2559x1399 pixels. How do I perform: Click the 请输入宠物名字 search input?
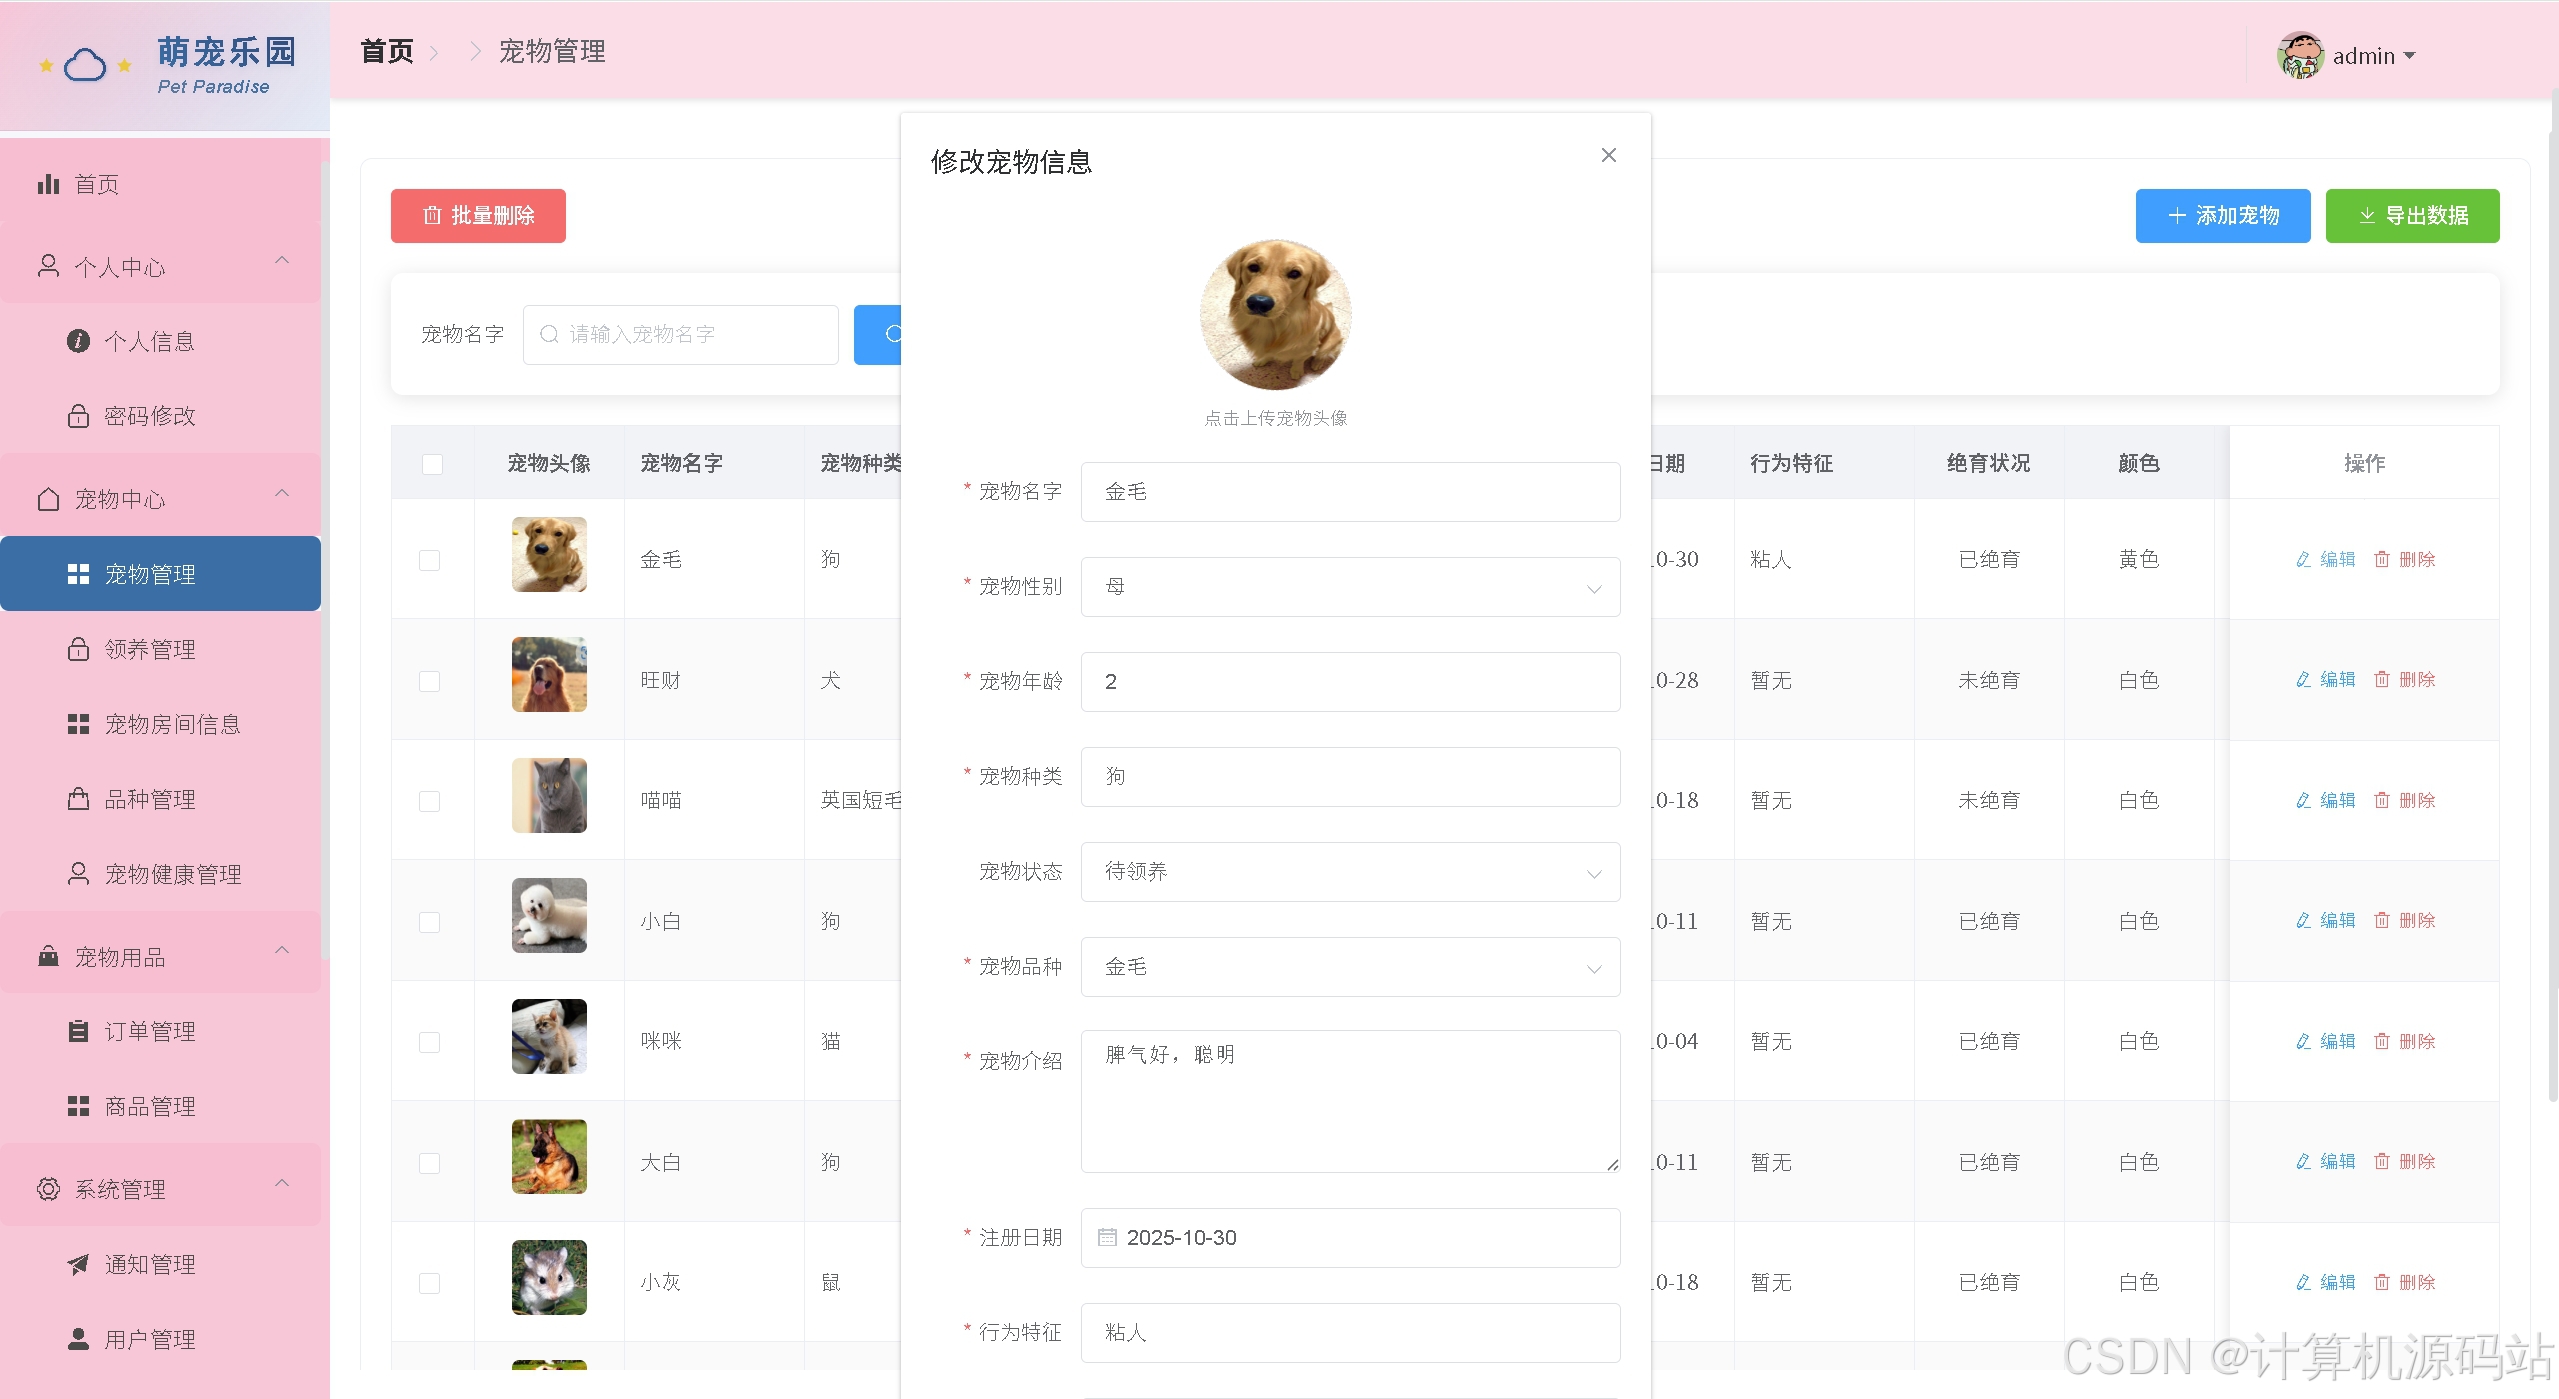(x=680, y=334)
